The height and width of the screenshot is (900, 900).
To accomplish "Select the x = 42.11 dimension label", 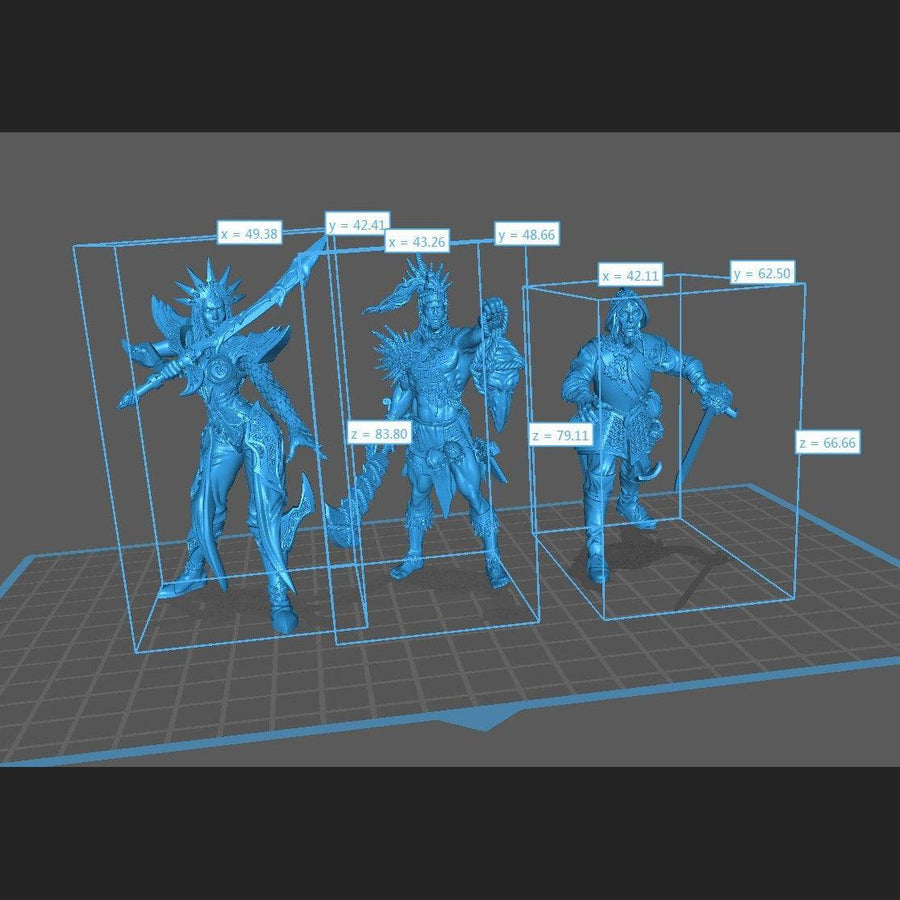I will coord(632,276).
